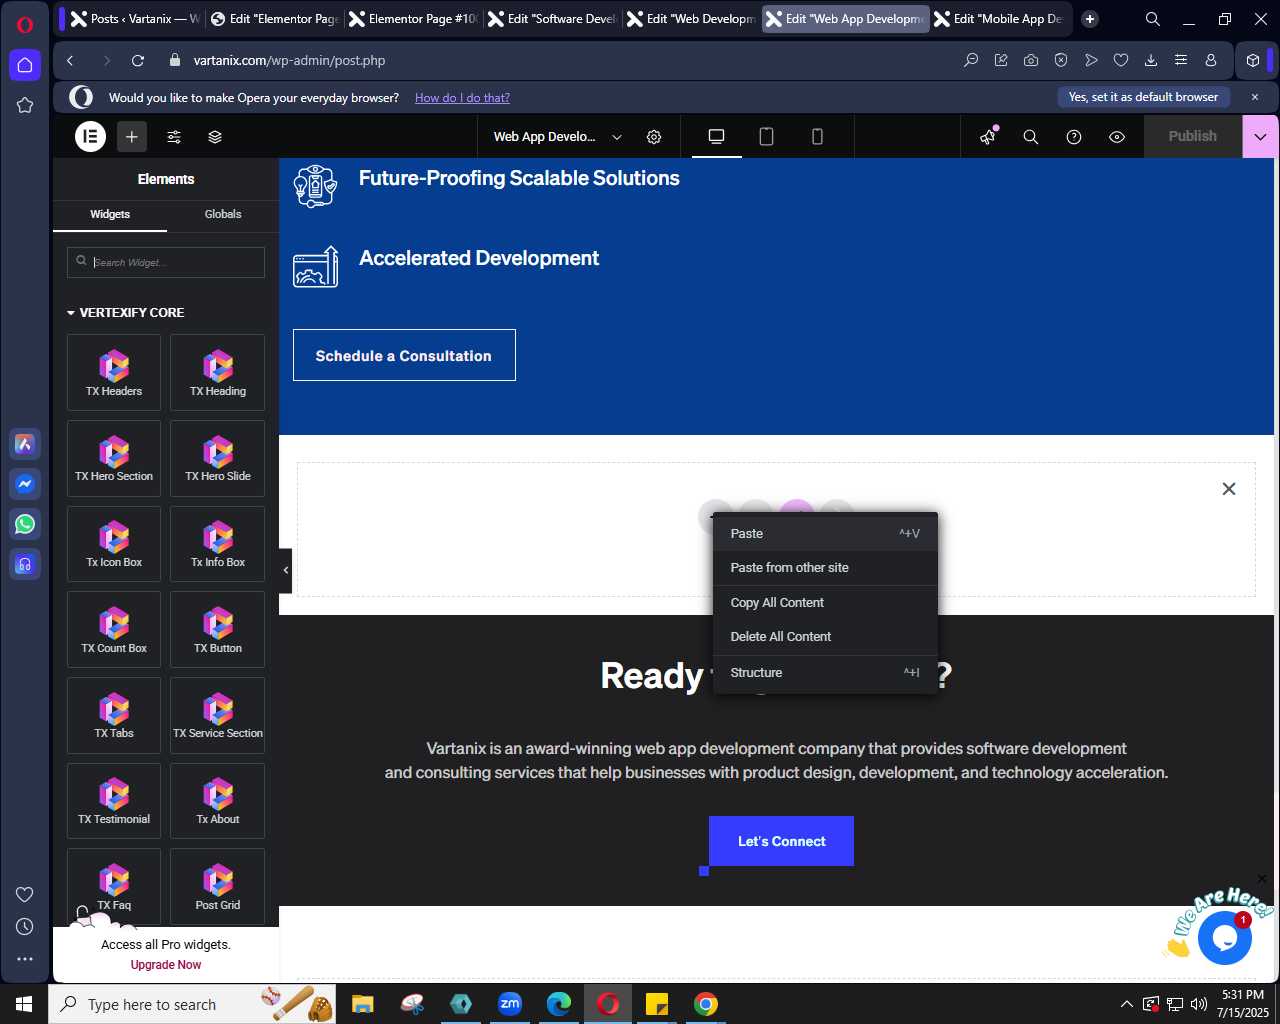Switch to Desktop responsive view
This screenshot has height=1024, width=1280.
(717, 137)
